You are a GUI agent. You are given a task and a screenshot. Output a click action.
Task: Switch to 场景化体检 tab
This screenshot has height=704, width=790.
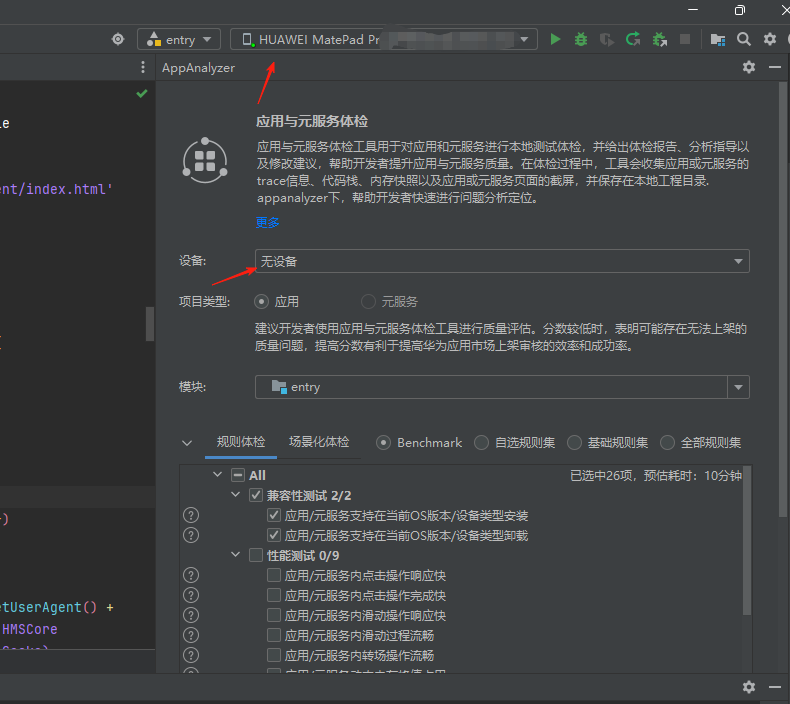tap(319, 442)
